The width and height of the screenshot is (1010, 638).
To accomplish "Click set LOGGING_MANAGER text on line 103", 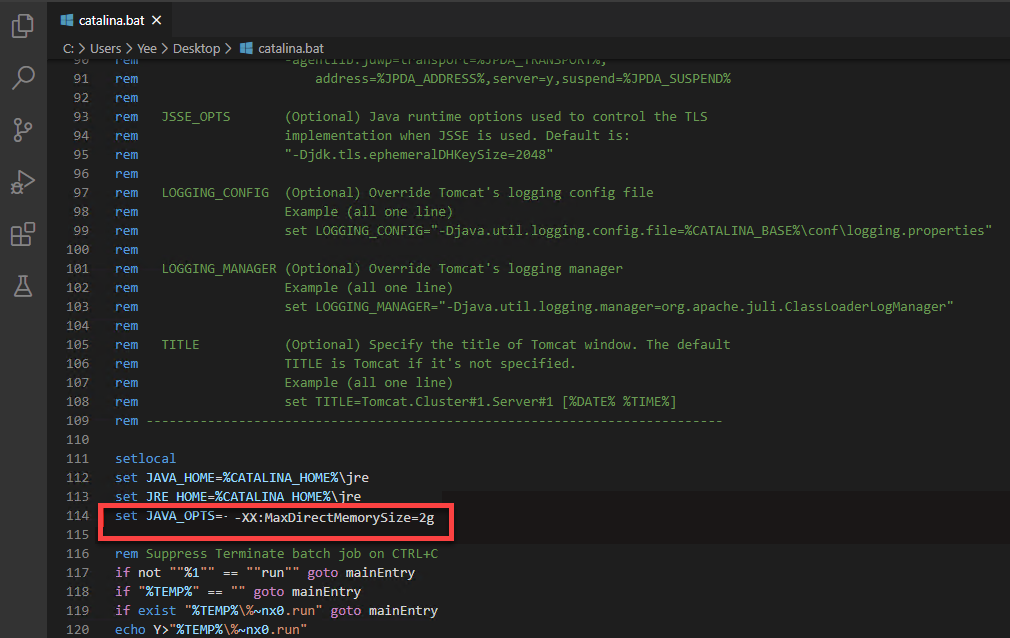I will pyautogui.click(x=618, y=307).
